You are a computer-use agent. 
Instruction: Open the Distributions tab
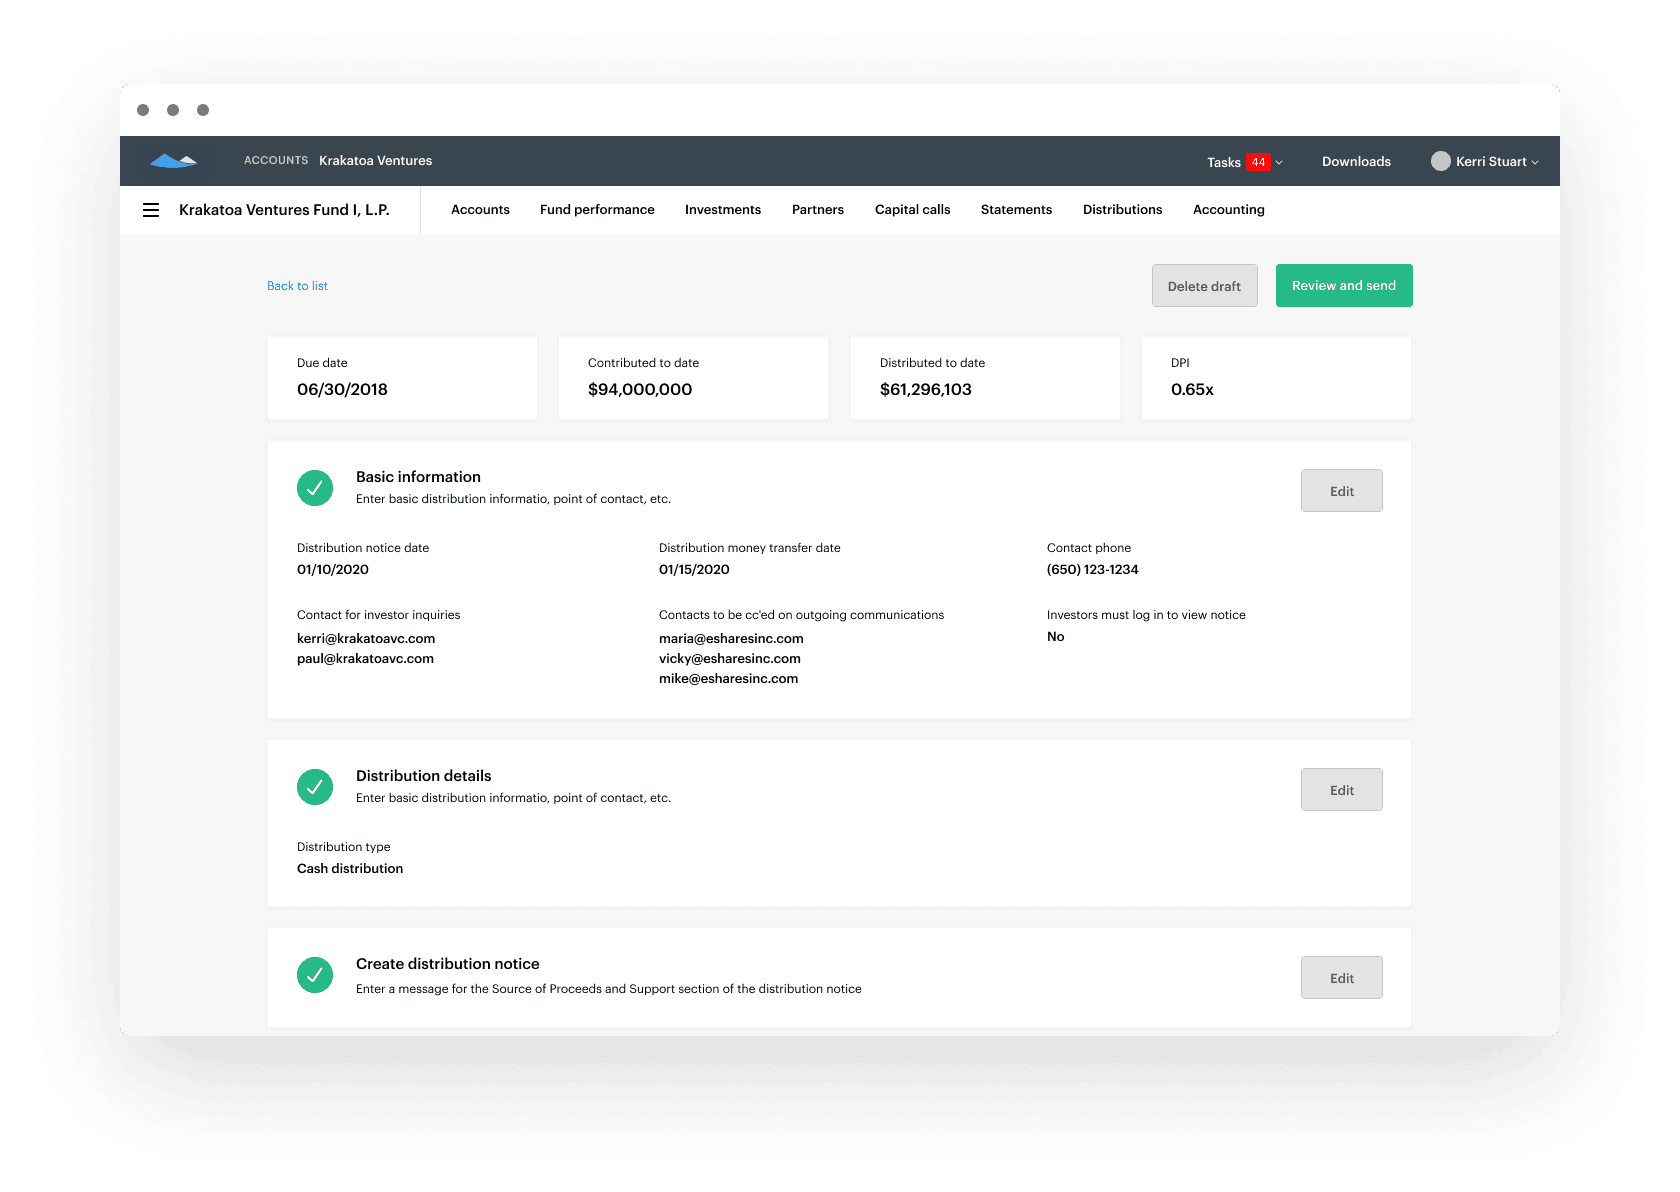(1122, 209)
